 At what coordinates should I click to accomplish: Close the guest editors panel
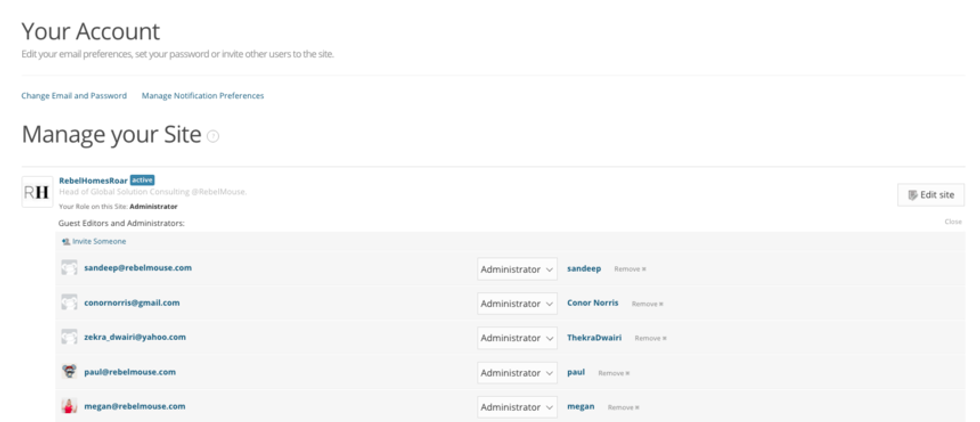(953, 222)
